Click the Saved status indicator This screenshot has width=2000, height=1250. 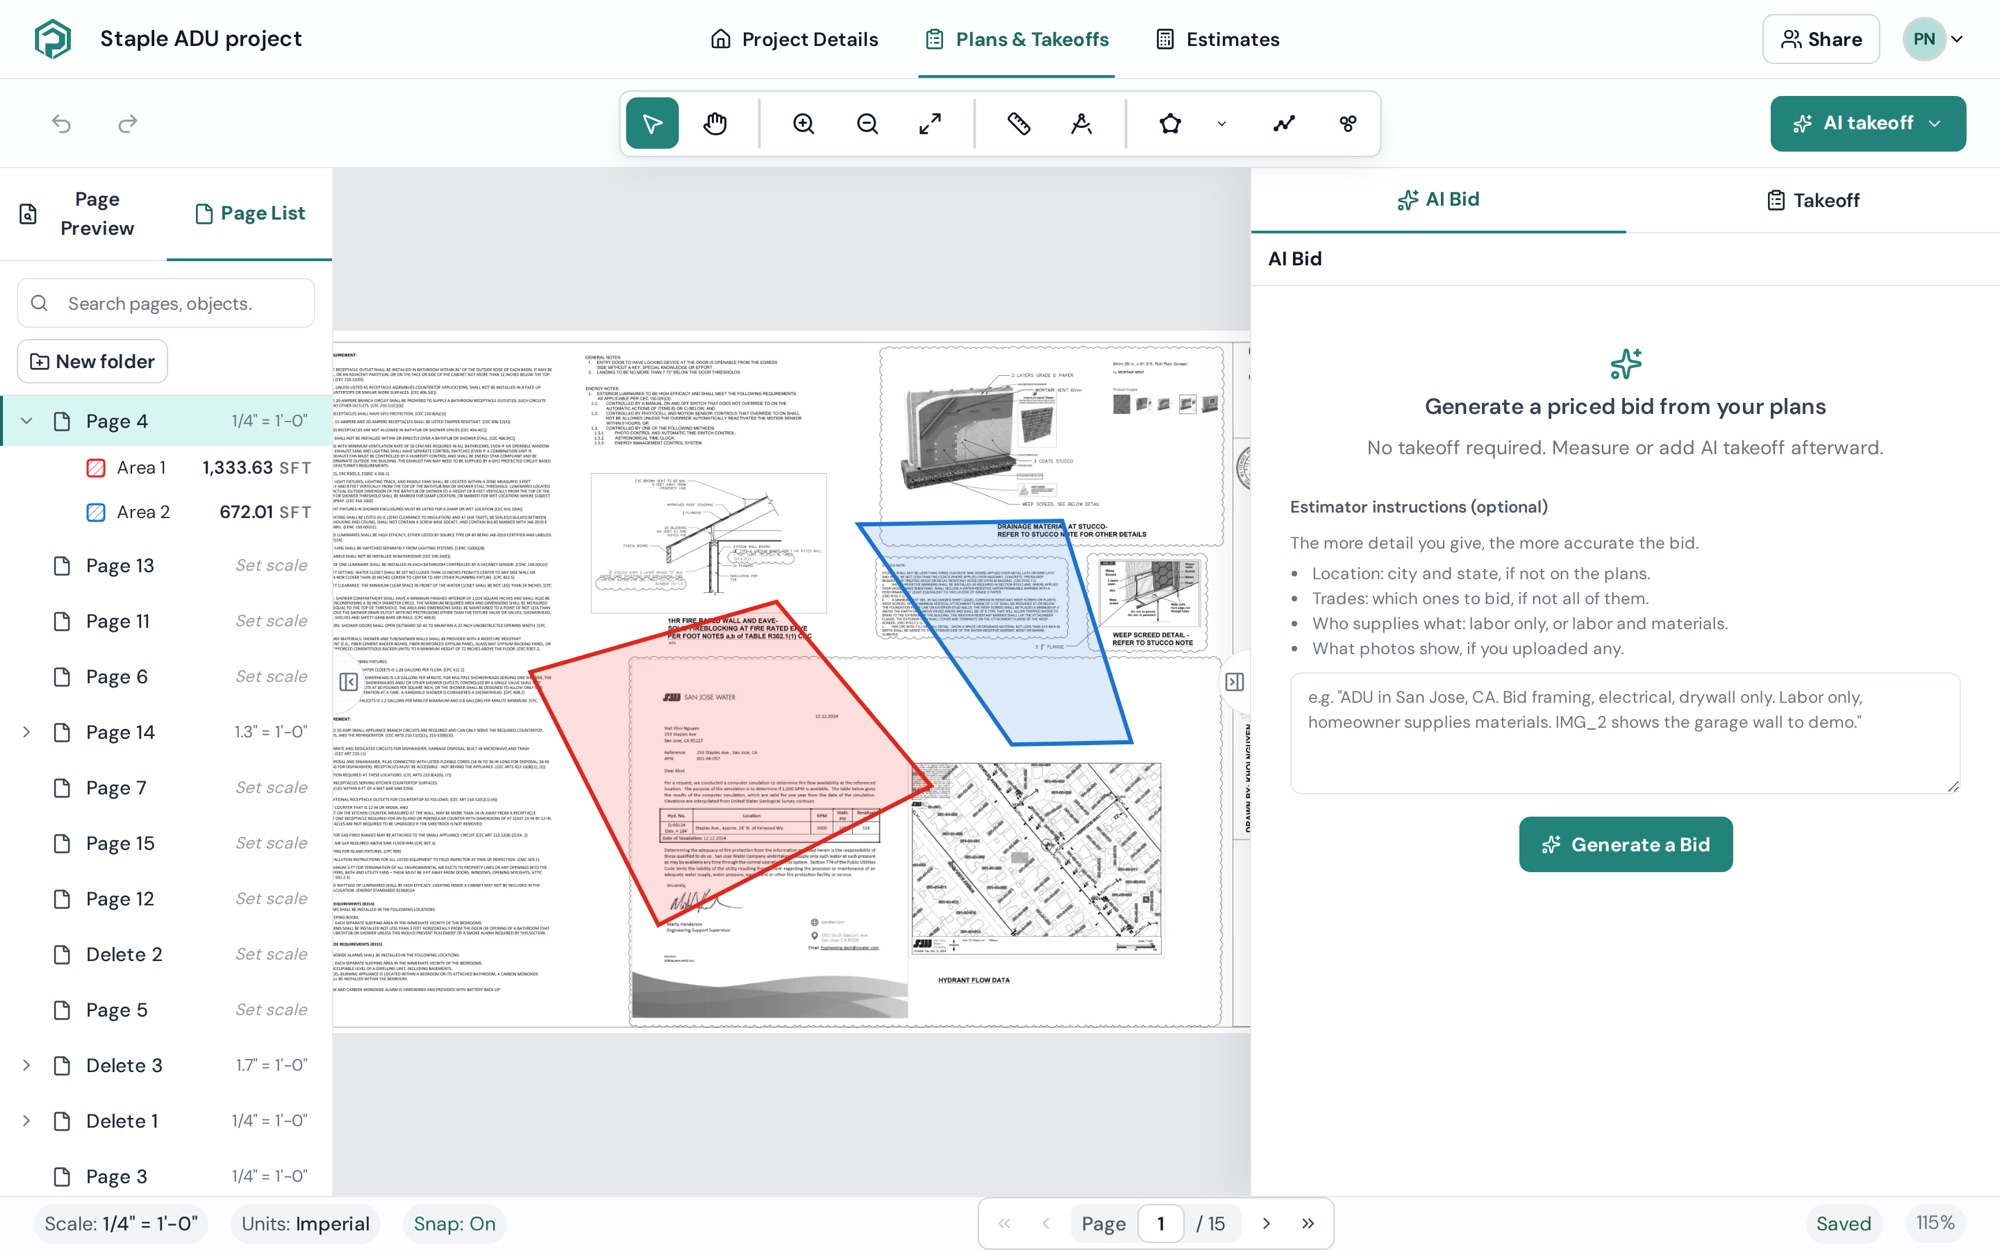(x=1843, y=1223)
